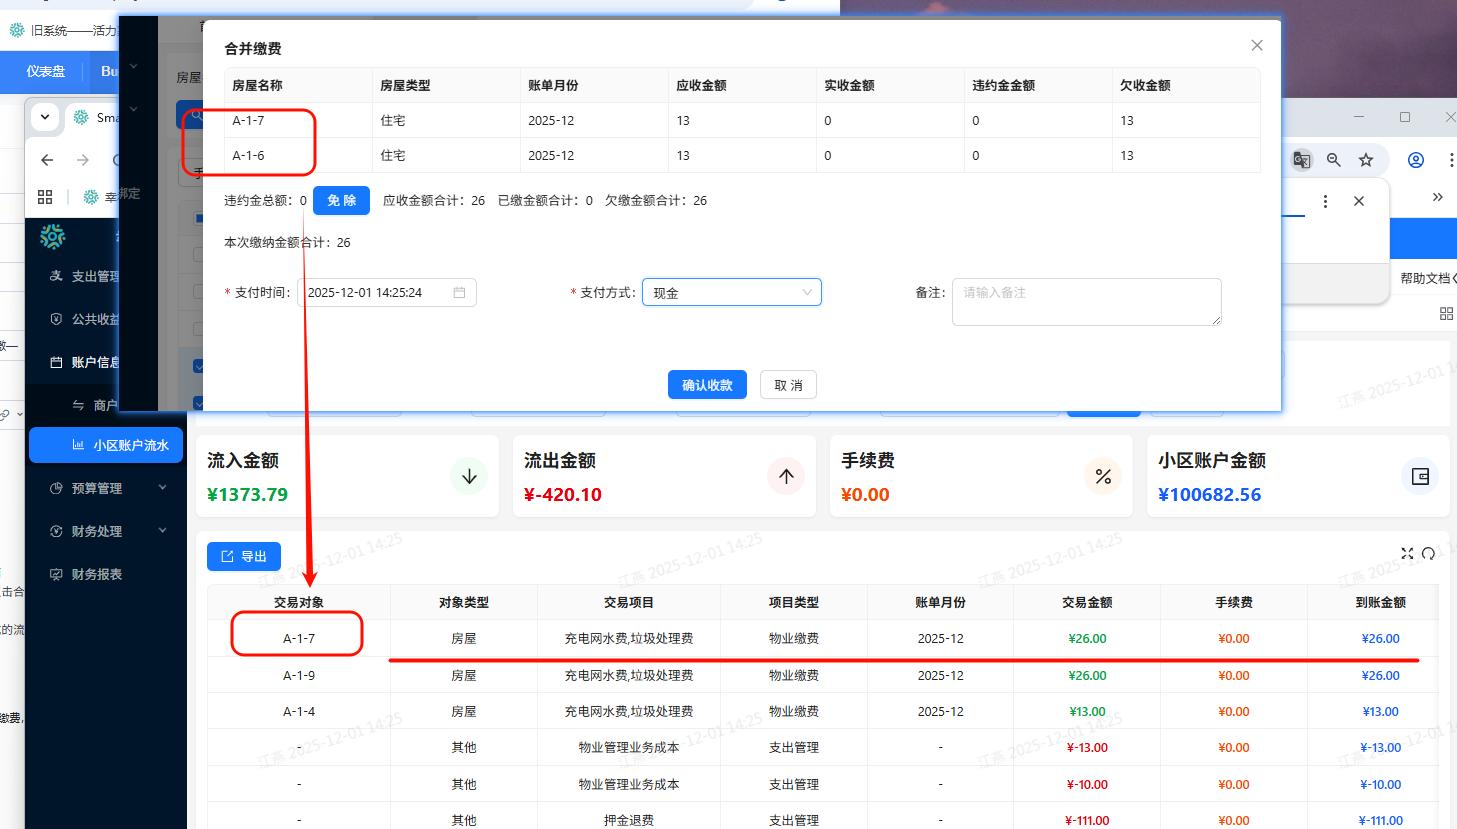Click the 流入金额 down-arrow icon
1457x829 pixels.
(469, 476)
